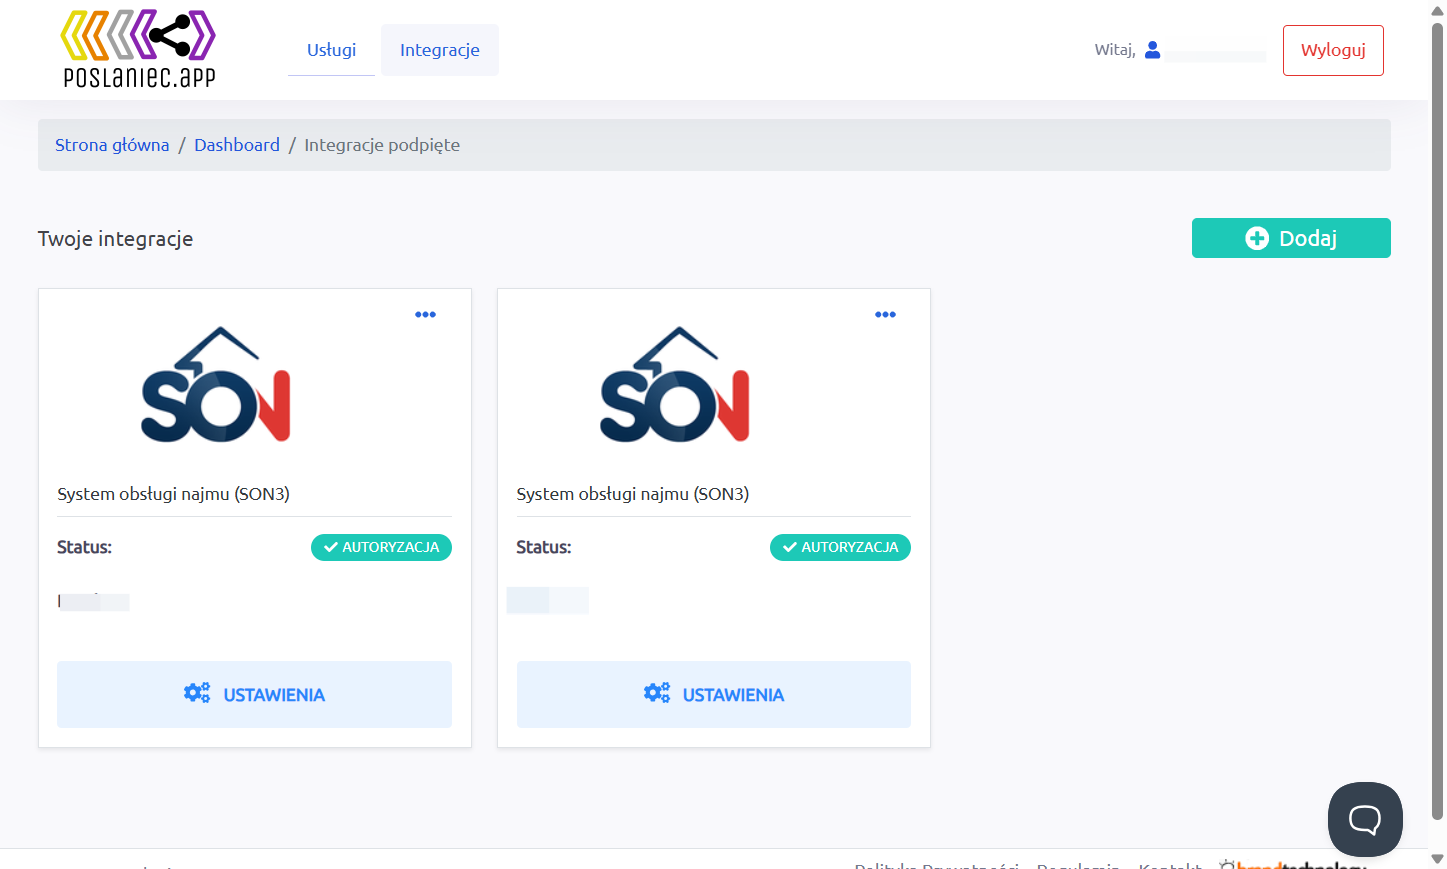Open USTAWIENIA on the second integration card
This screenshot has width=1447, height=869.
point(713,694)
